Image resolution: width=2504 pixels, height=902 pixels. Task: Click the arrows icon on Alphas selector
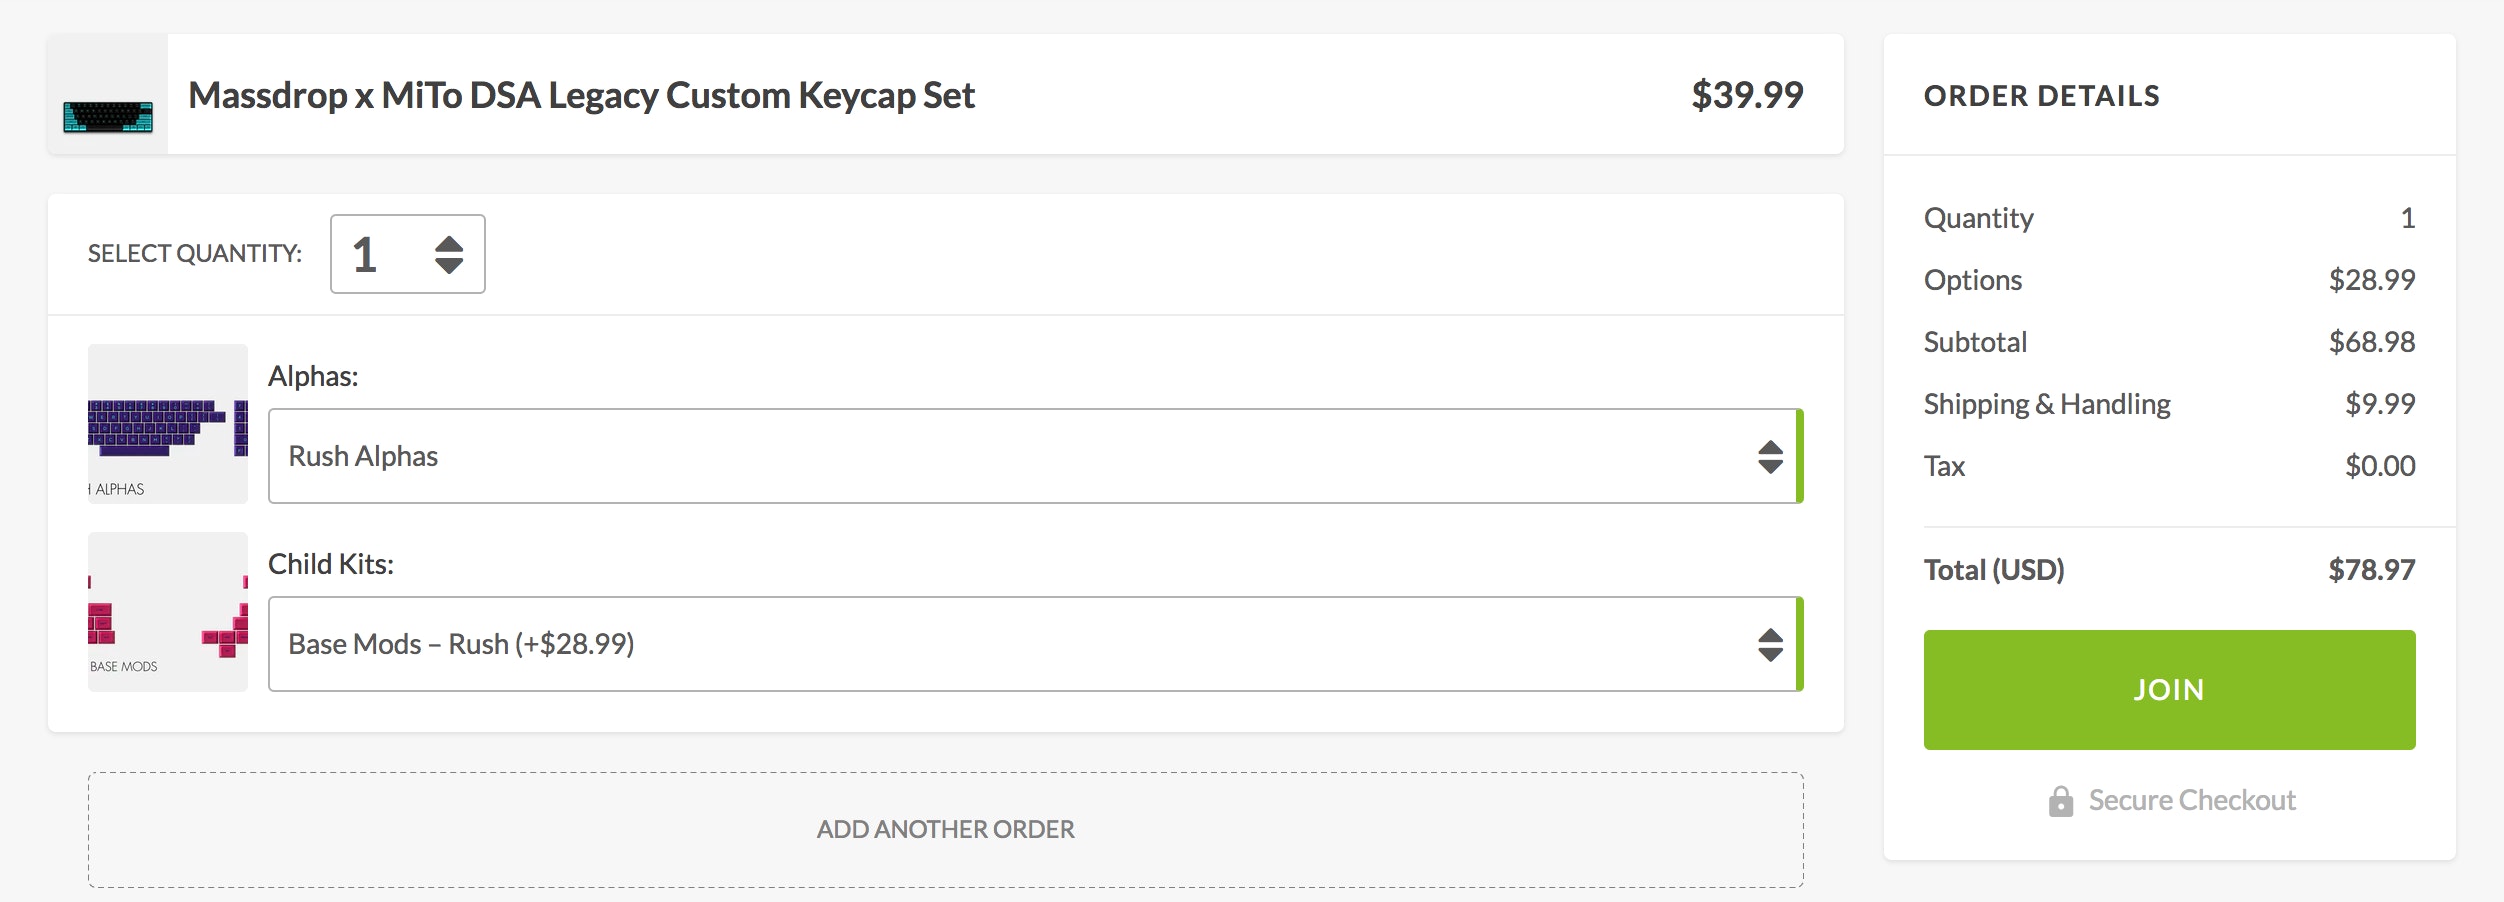1770,456
